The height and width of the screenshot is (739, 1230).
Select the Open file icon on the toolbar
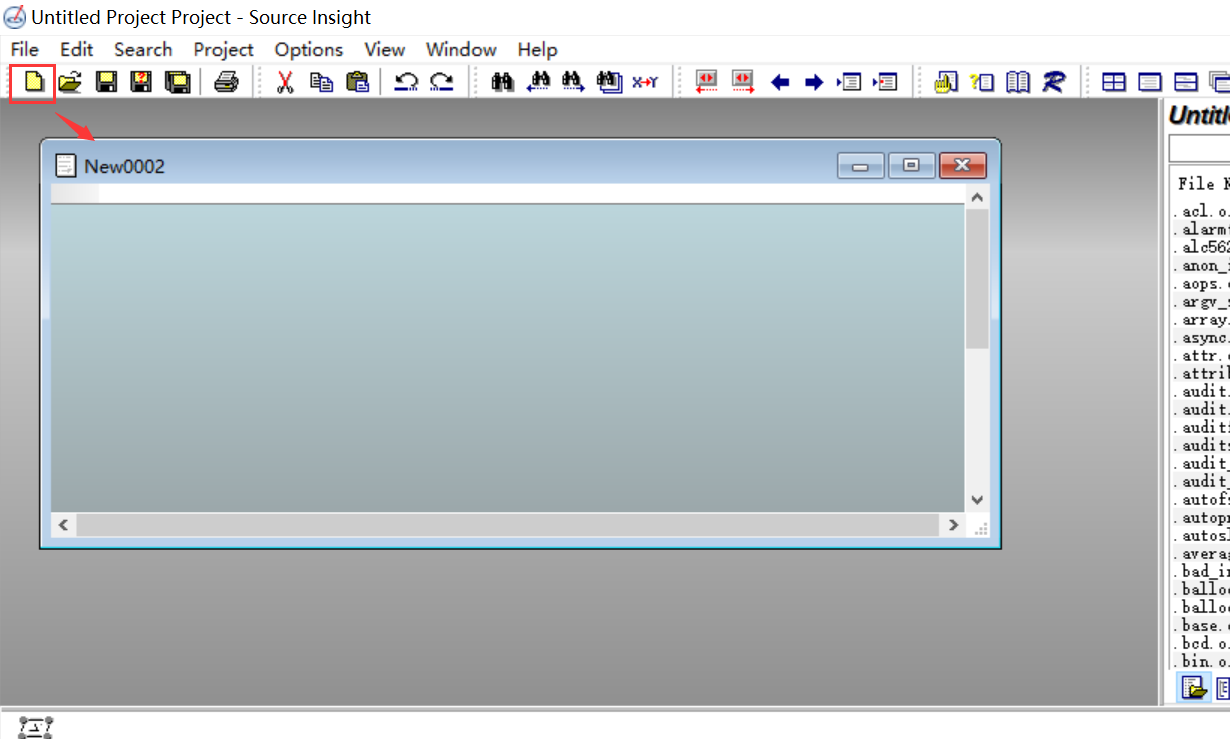pos(70,82)
